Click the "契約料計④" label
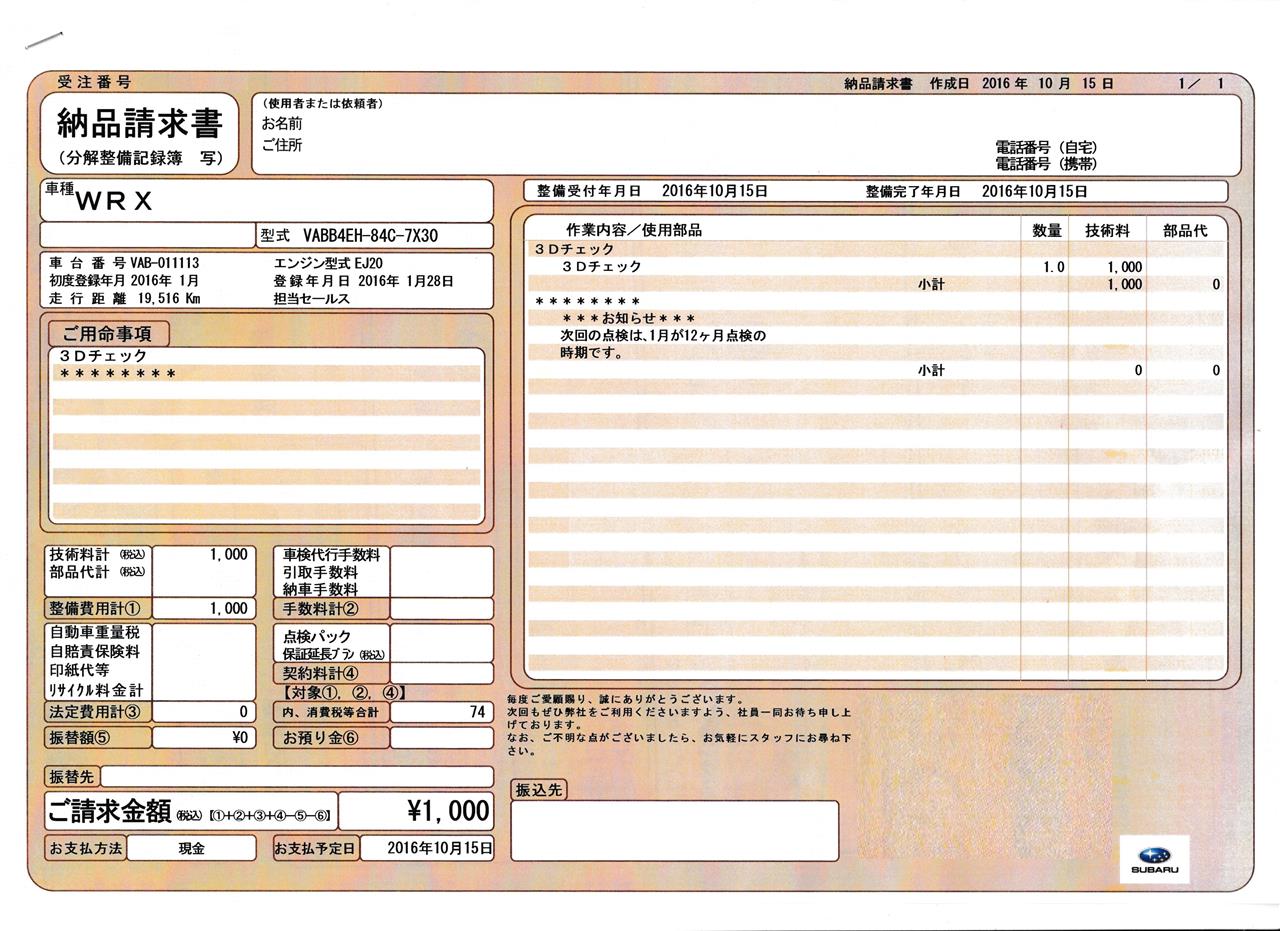This screenshot has width=1280, height=931. [320, 673]
